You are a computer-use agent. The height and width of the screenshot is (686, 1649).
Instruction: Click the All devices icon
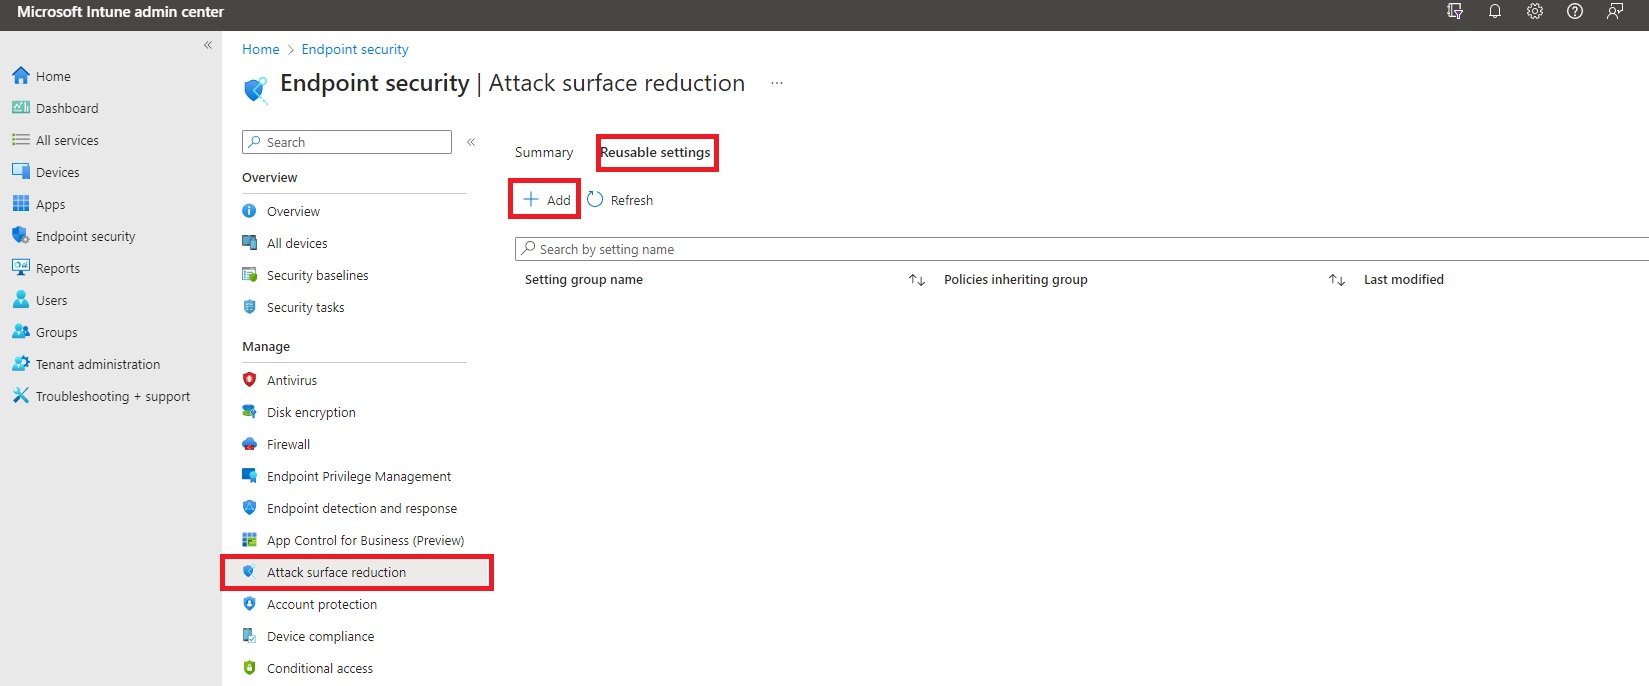[x=250, y=243]
